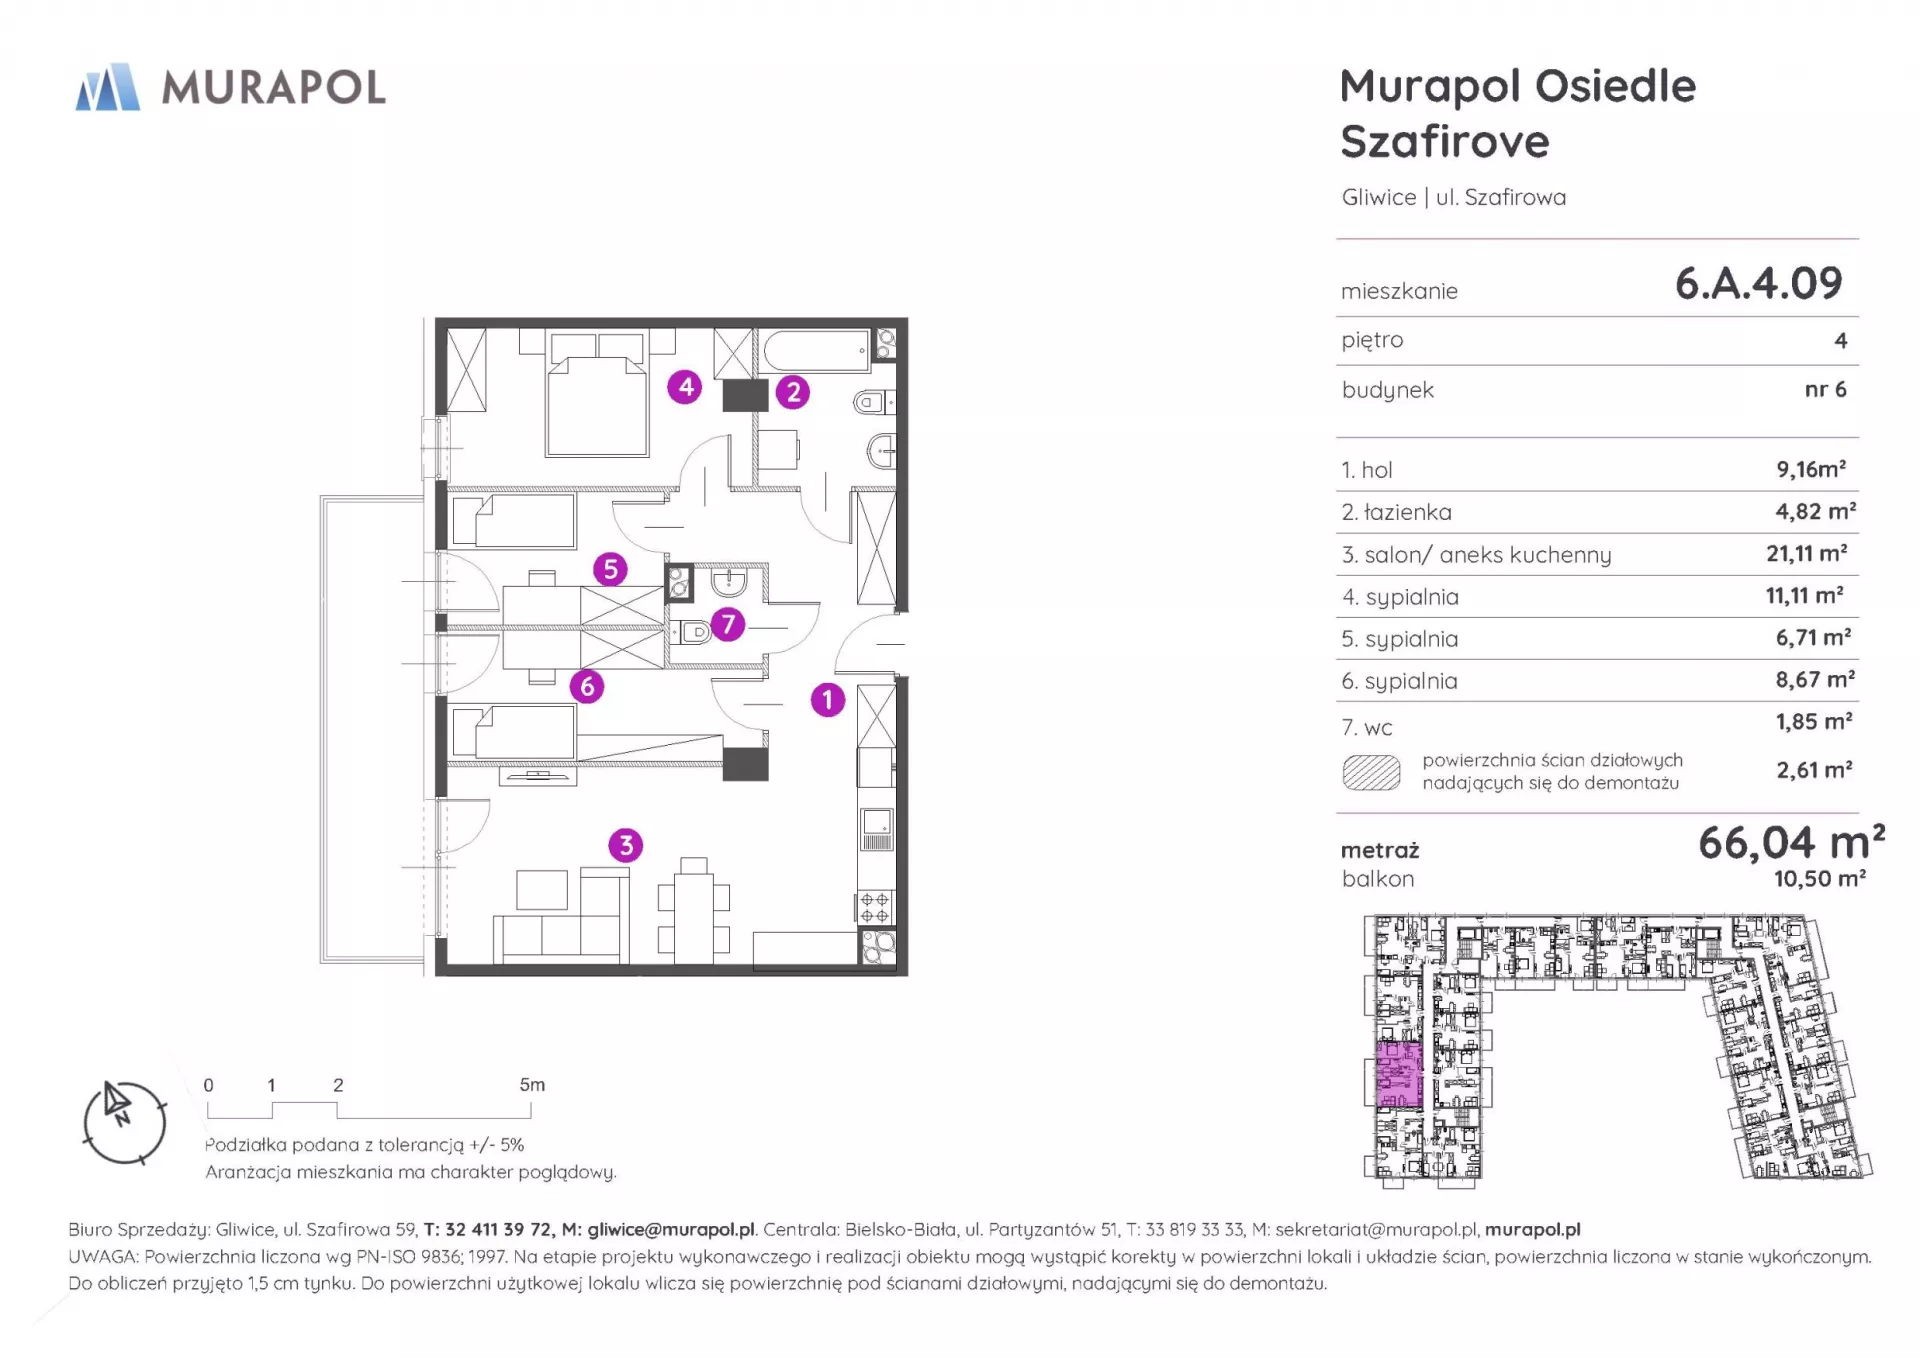Click the "4. sypialnia" room label
This screenshot has height=1358, width=1920.
pyautogui.click(x=1400, y=597)
